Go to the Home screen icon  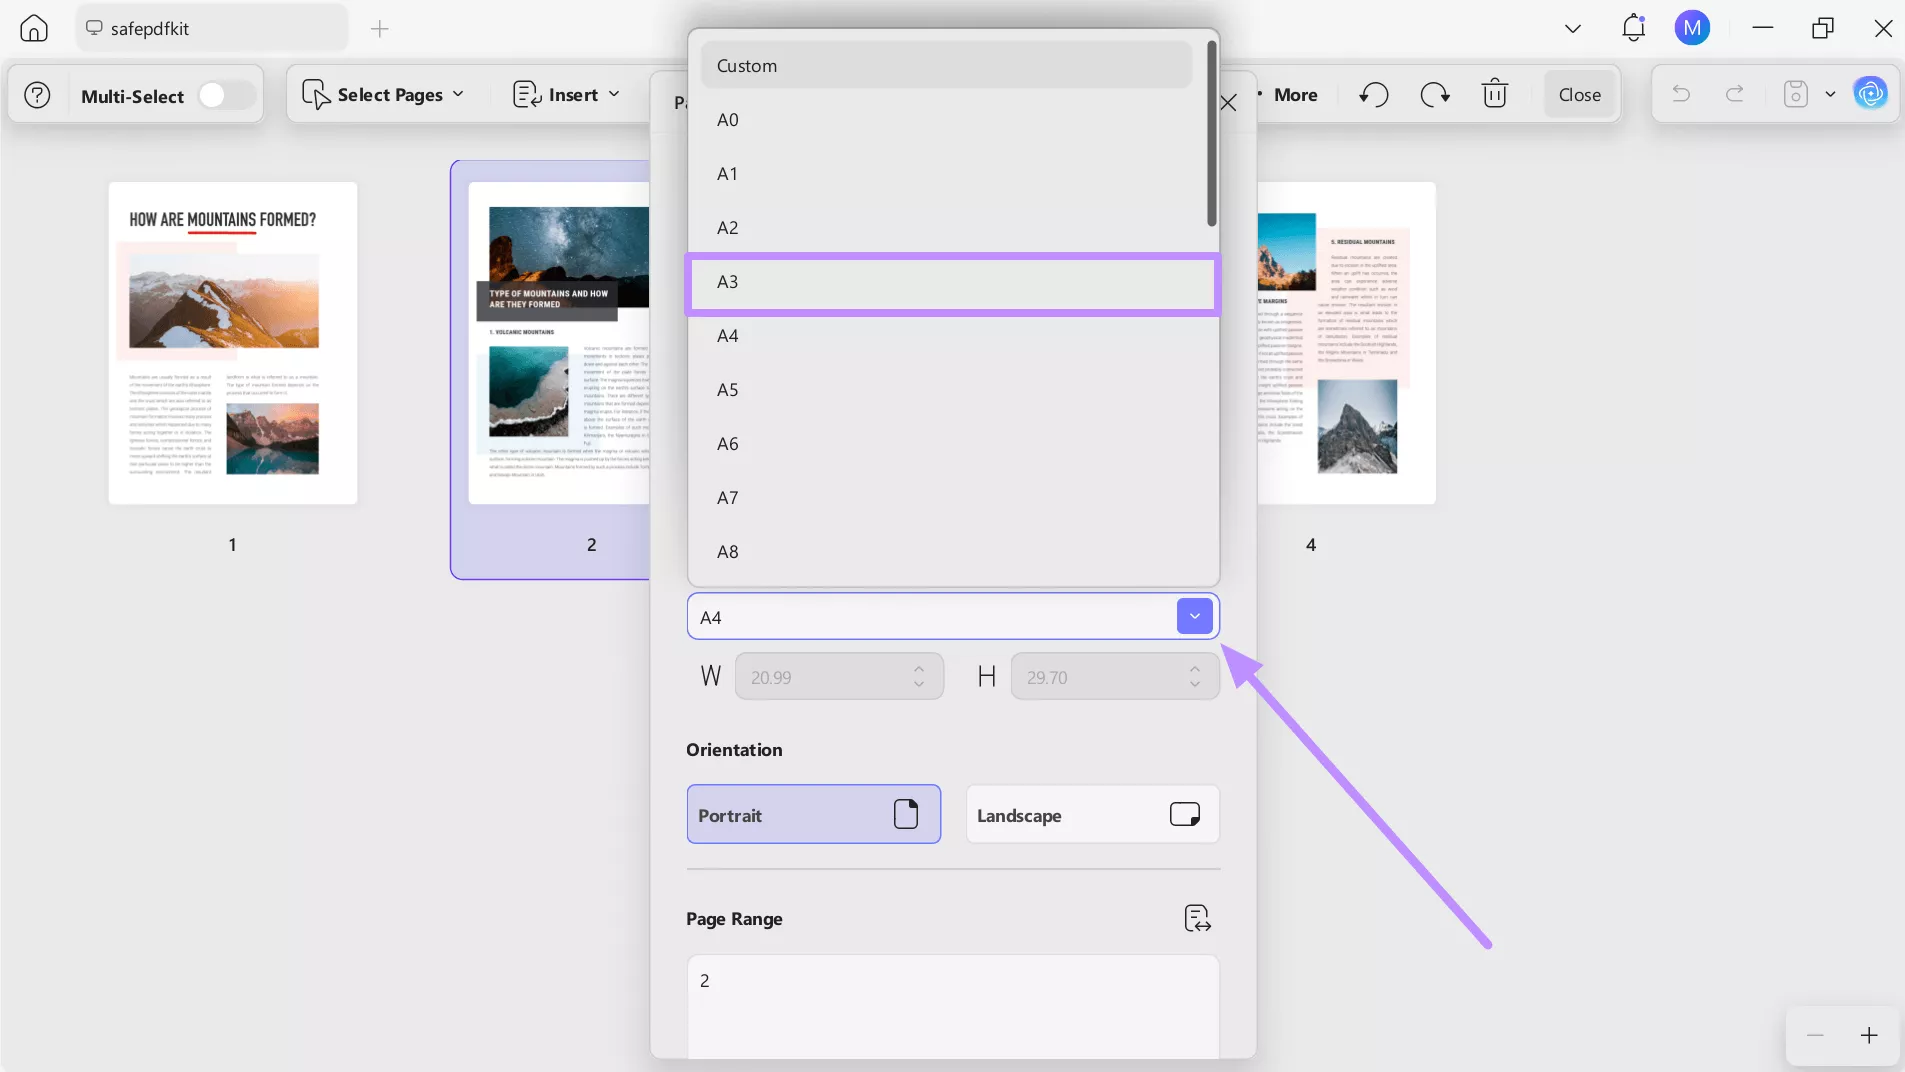pos(34,28)
